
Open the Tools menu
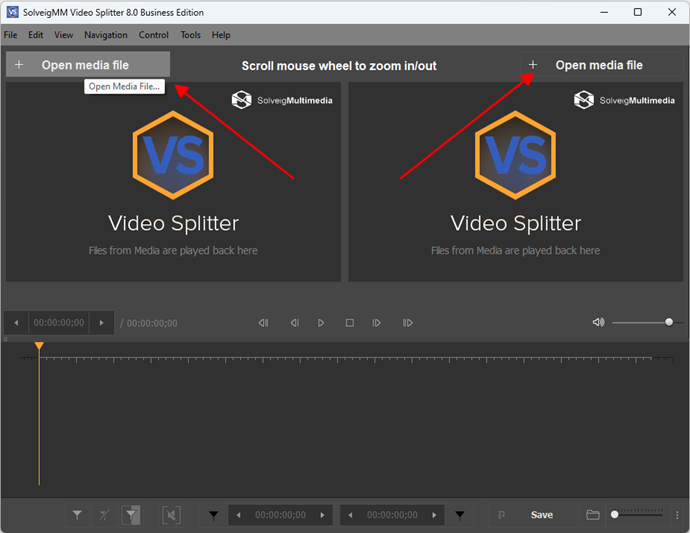pos(190,35)
